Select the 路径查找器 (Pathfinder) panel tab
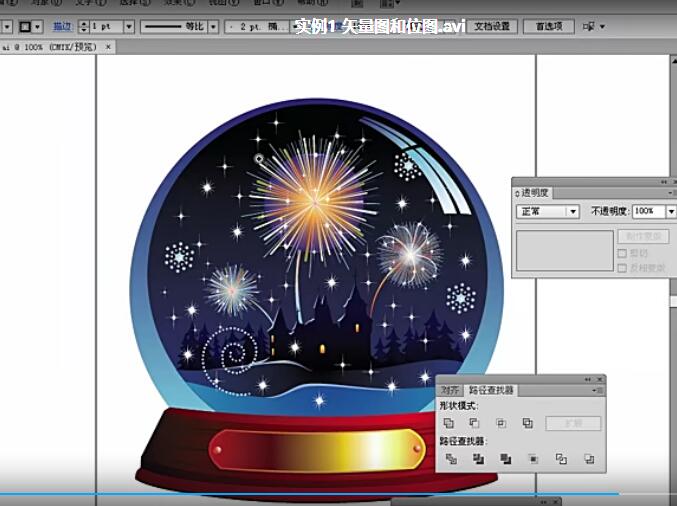 point(491,390)
